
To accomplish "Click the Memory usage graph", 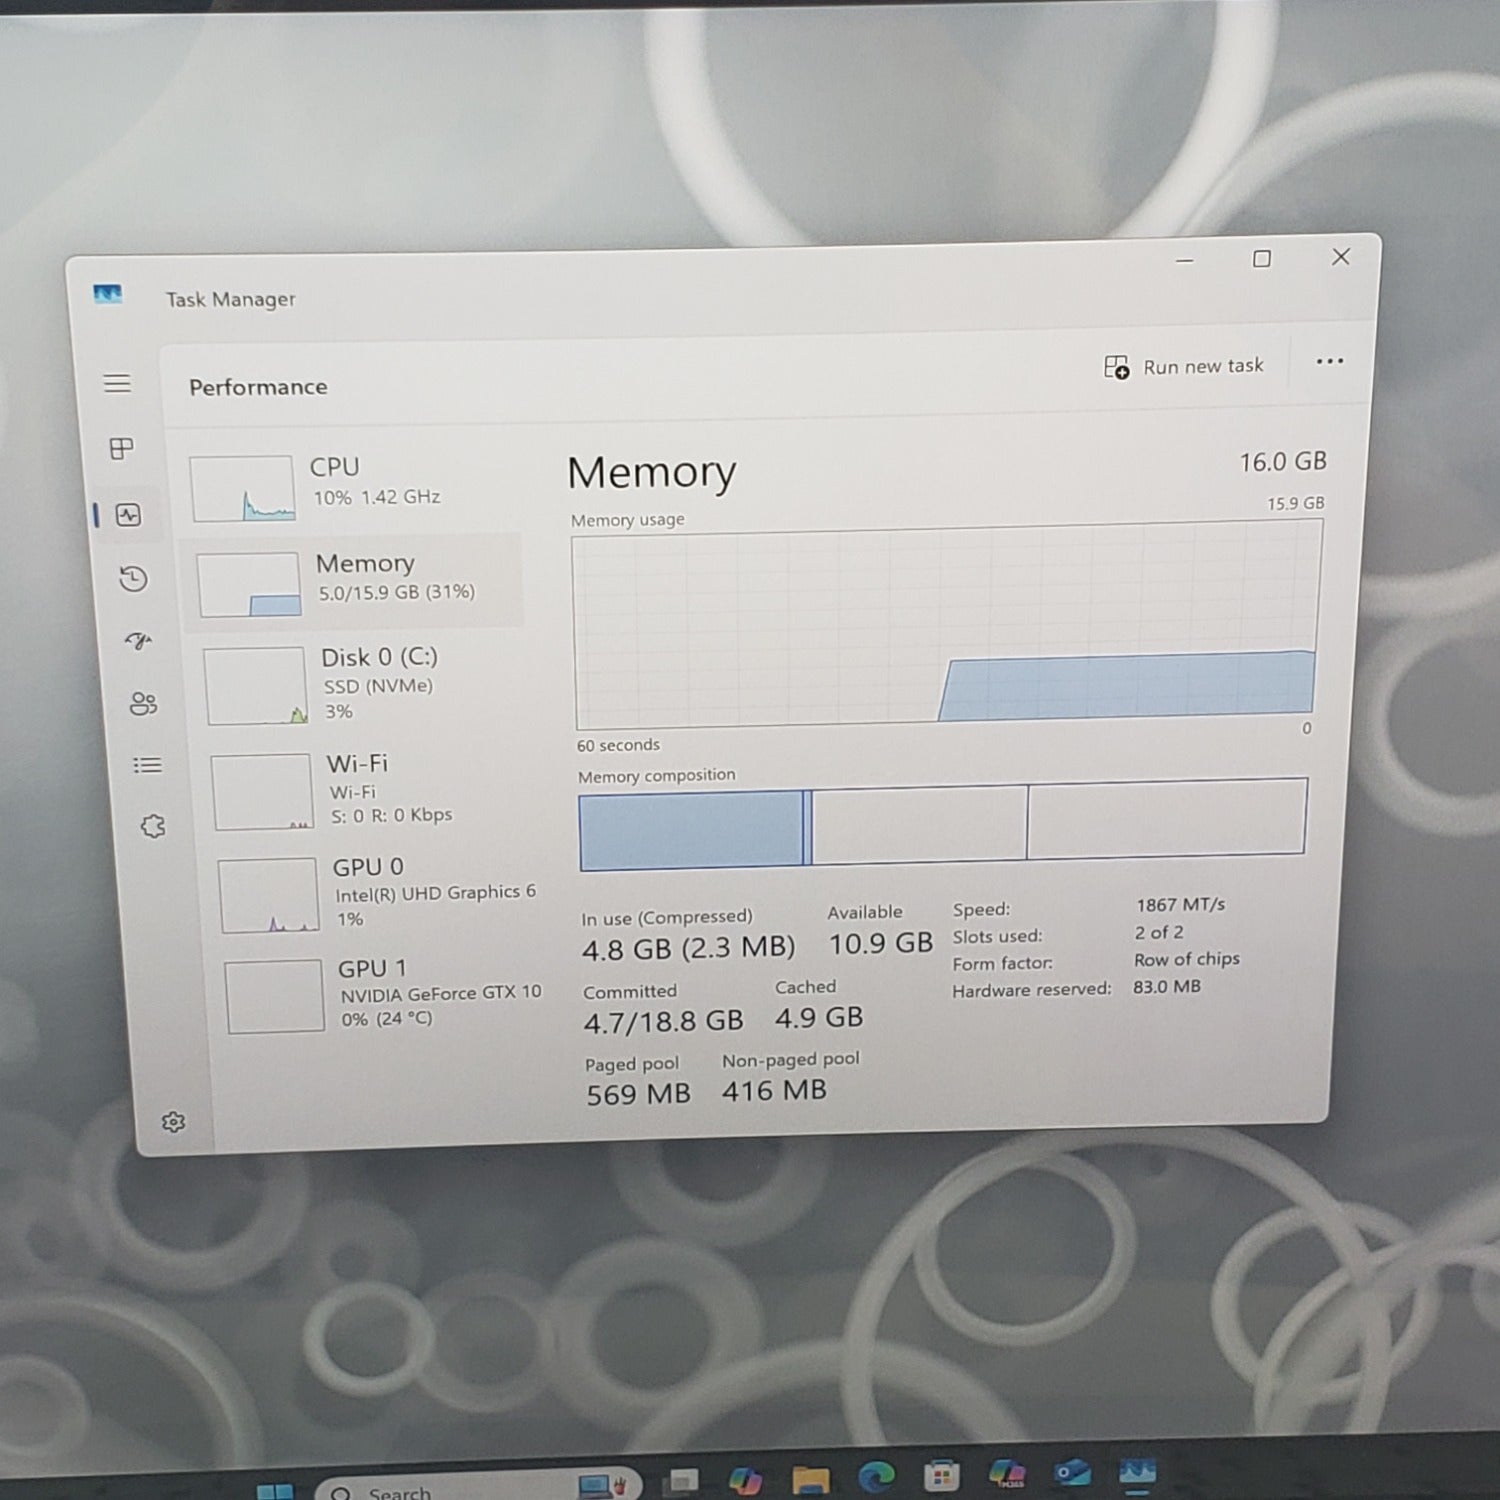I will pos(947,628).
